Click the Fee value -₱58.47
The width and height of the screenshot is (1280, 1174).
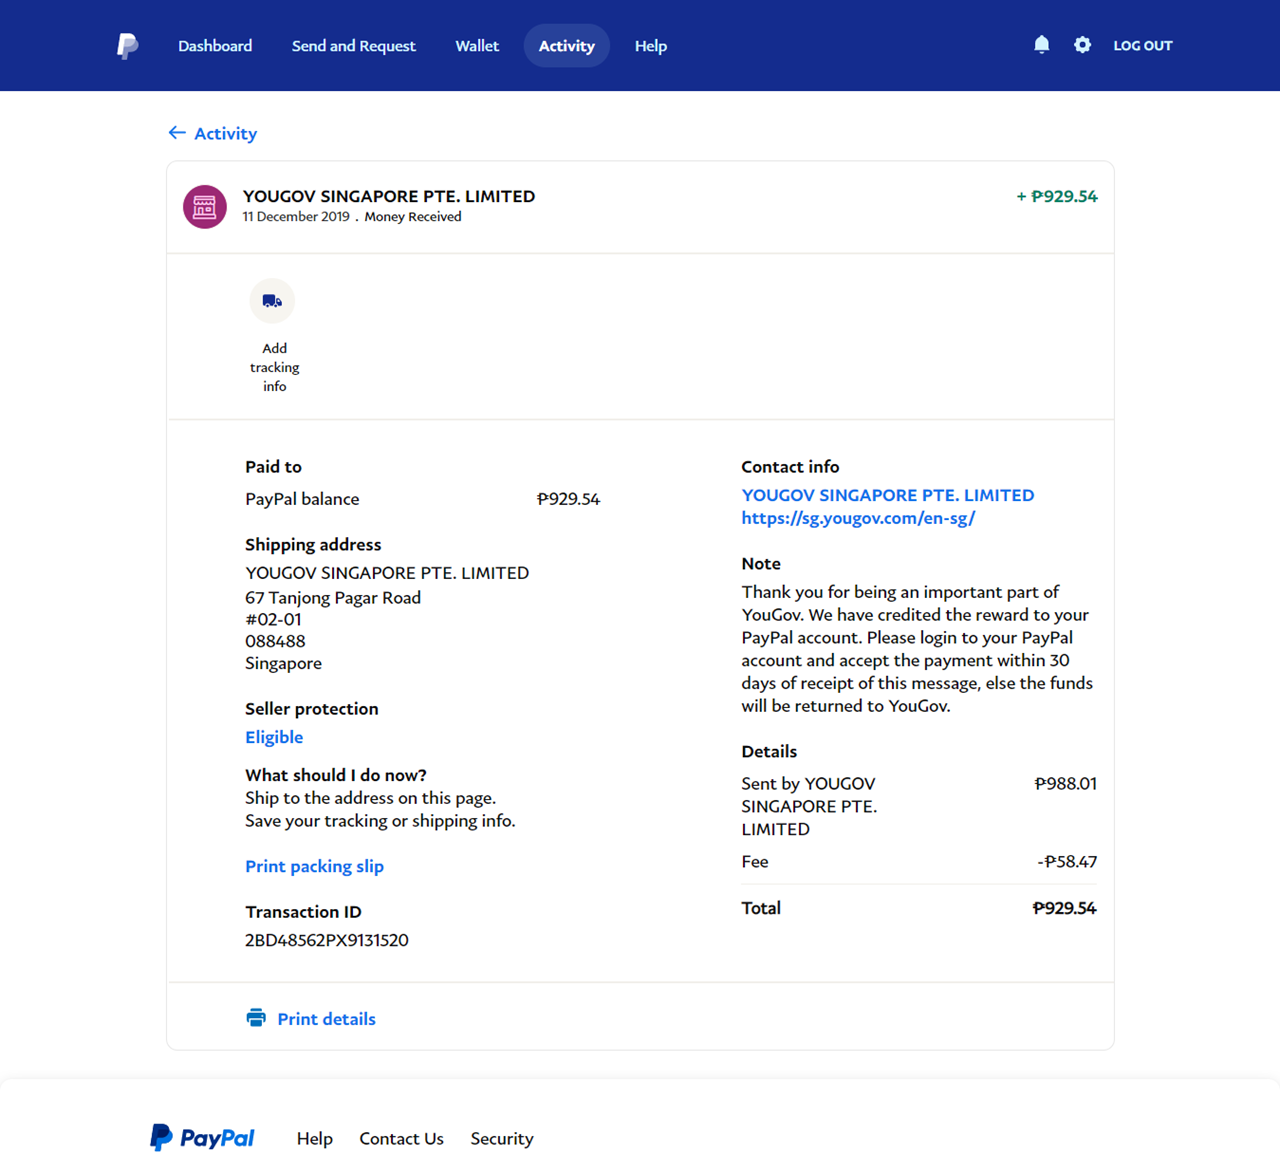(x=1067, y=861)
